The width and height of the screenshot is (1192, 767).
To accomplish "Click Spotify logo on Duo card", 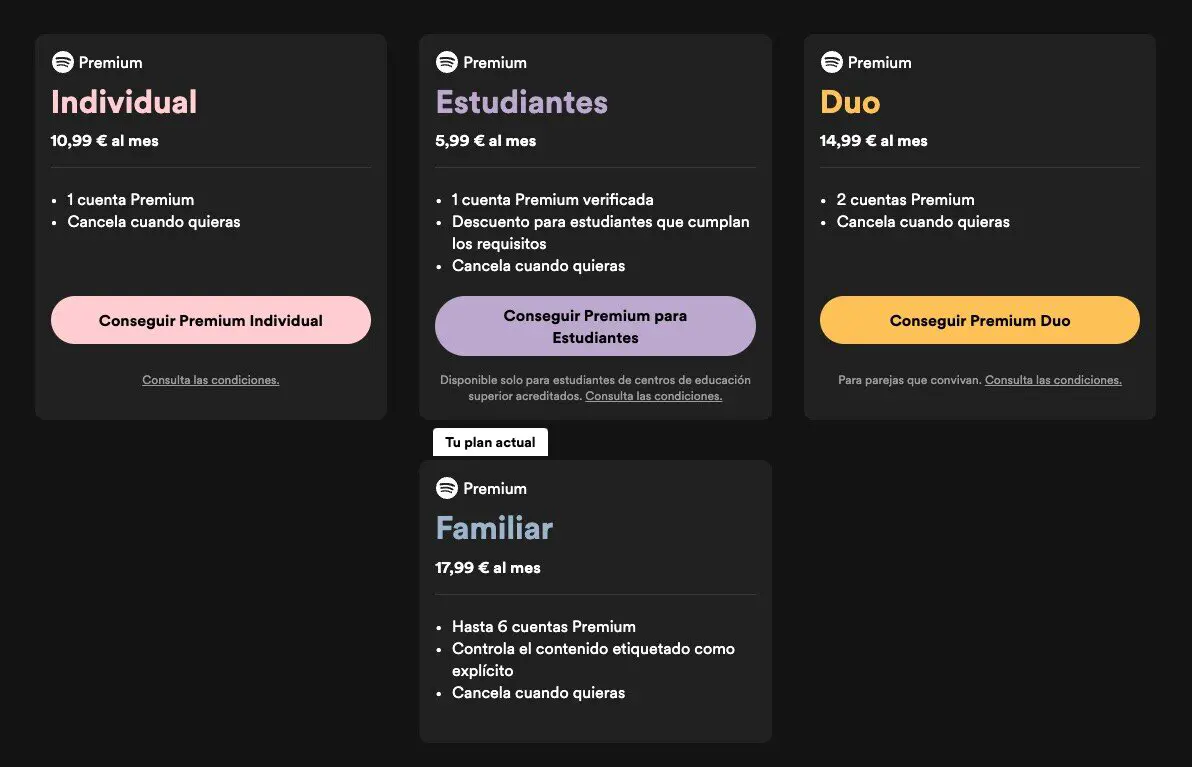I will pos(832,62).
